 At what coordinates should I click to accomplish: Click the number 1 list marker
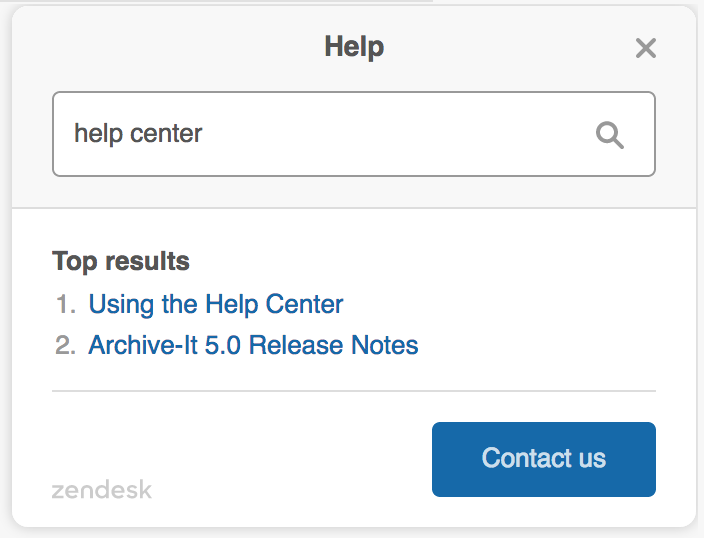tap(67, 304)
